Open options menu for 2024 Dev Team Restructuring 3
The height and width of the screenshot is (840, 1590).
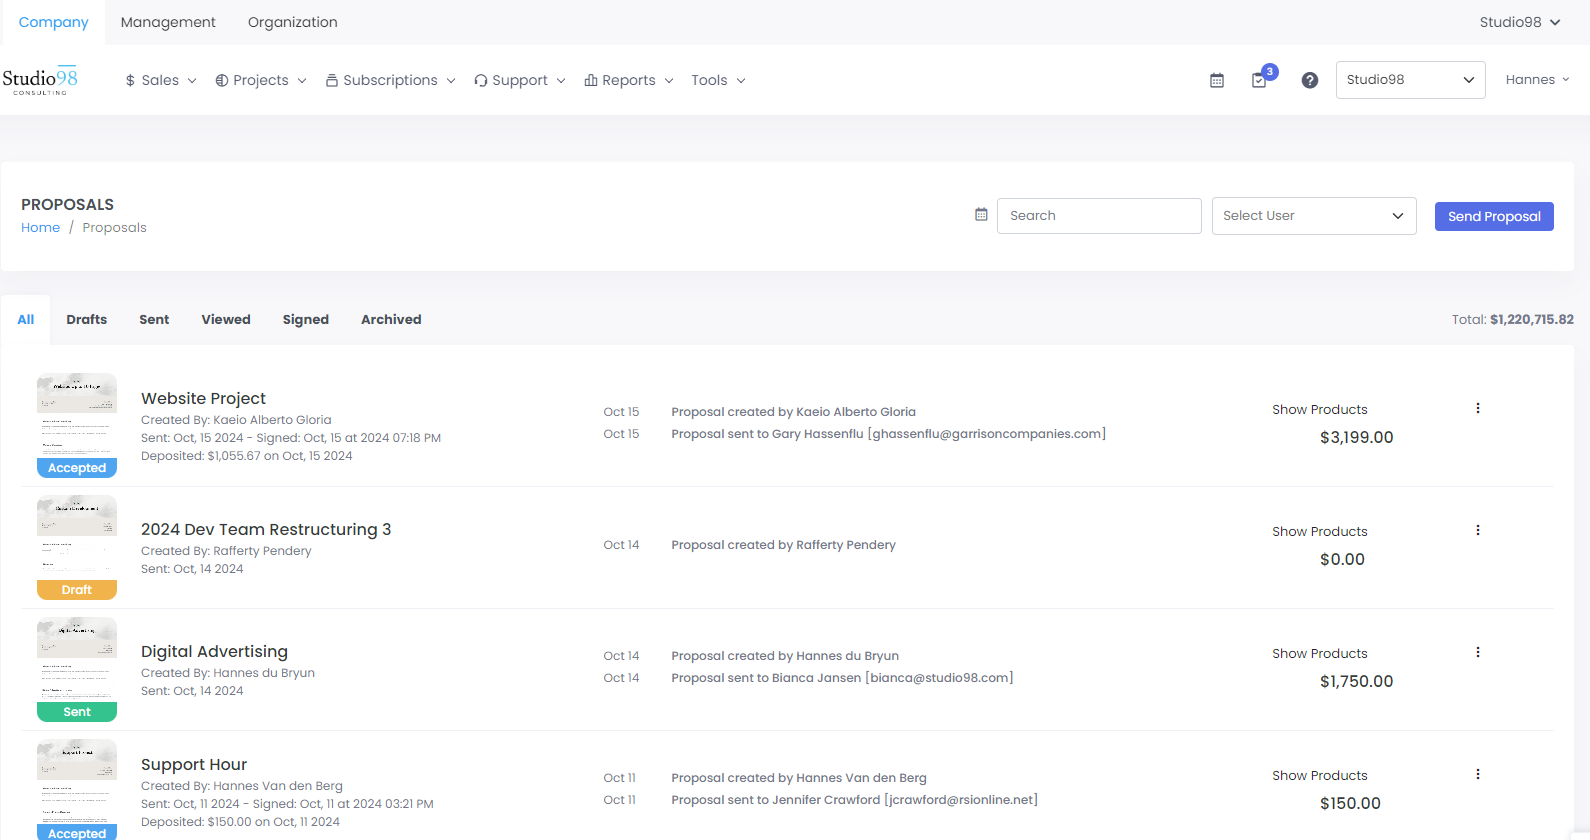1477,530
